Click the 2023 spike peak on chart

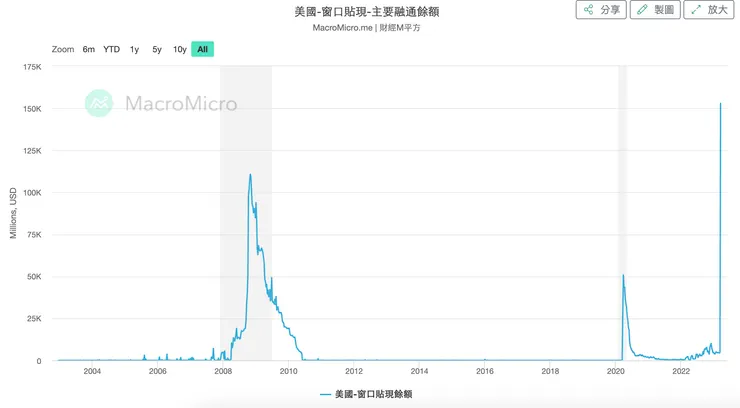[720, 104]
